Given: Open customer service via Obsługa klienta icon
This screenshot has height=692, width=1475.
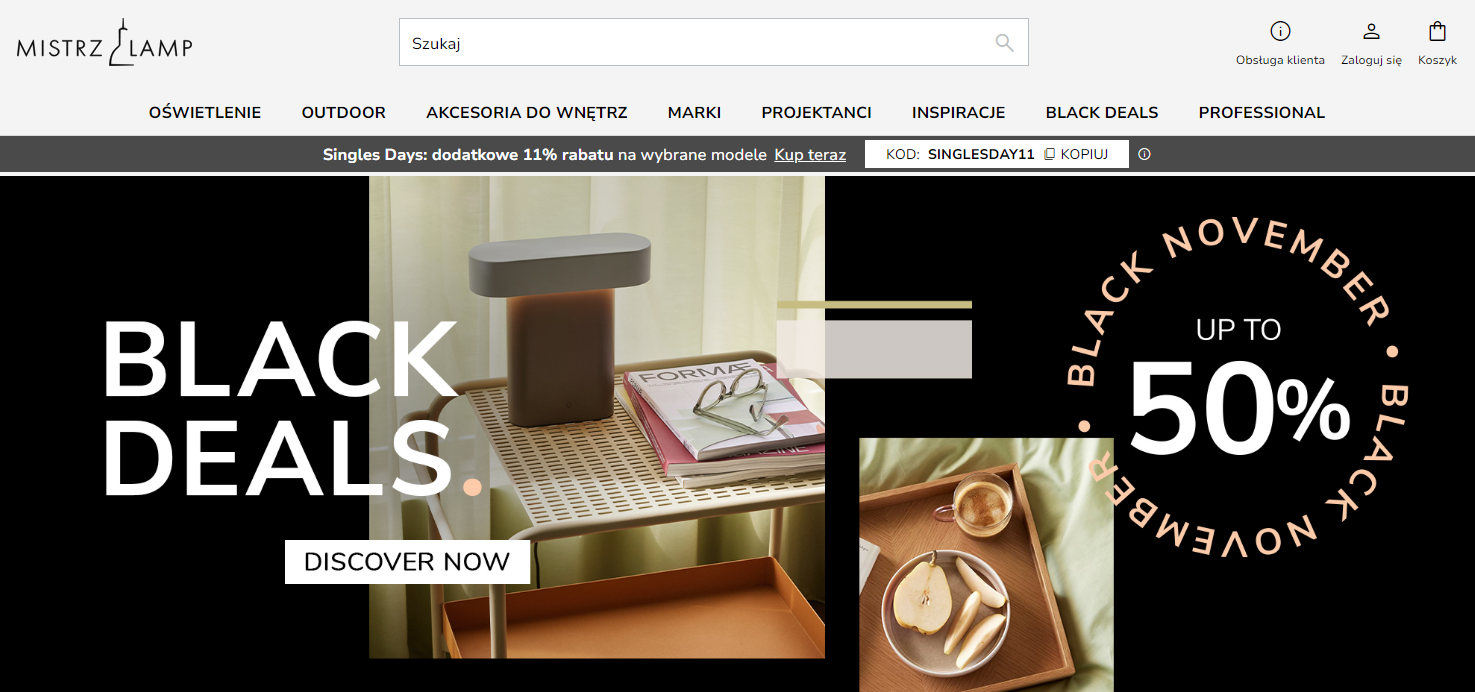Looking at the screenshot, I should click(1280, 31).
